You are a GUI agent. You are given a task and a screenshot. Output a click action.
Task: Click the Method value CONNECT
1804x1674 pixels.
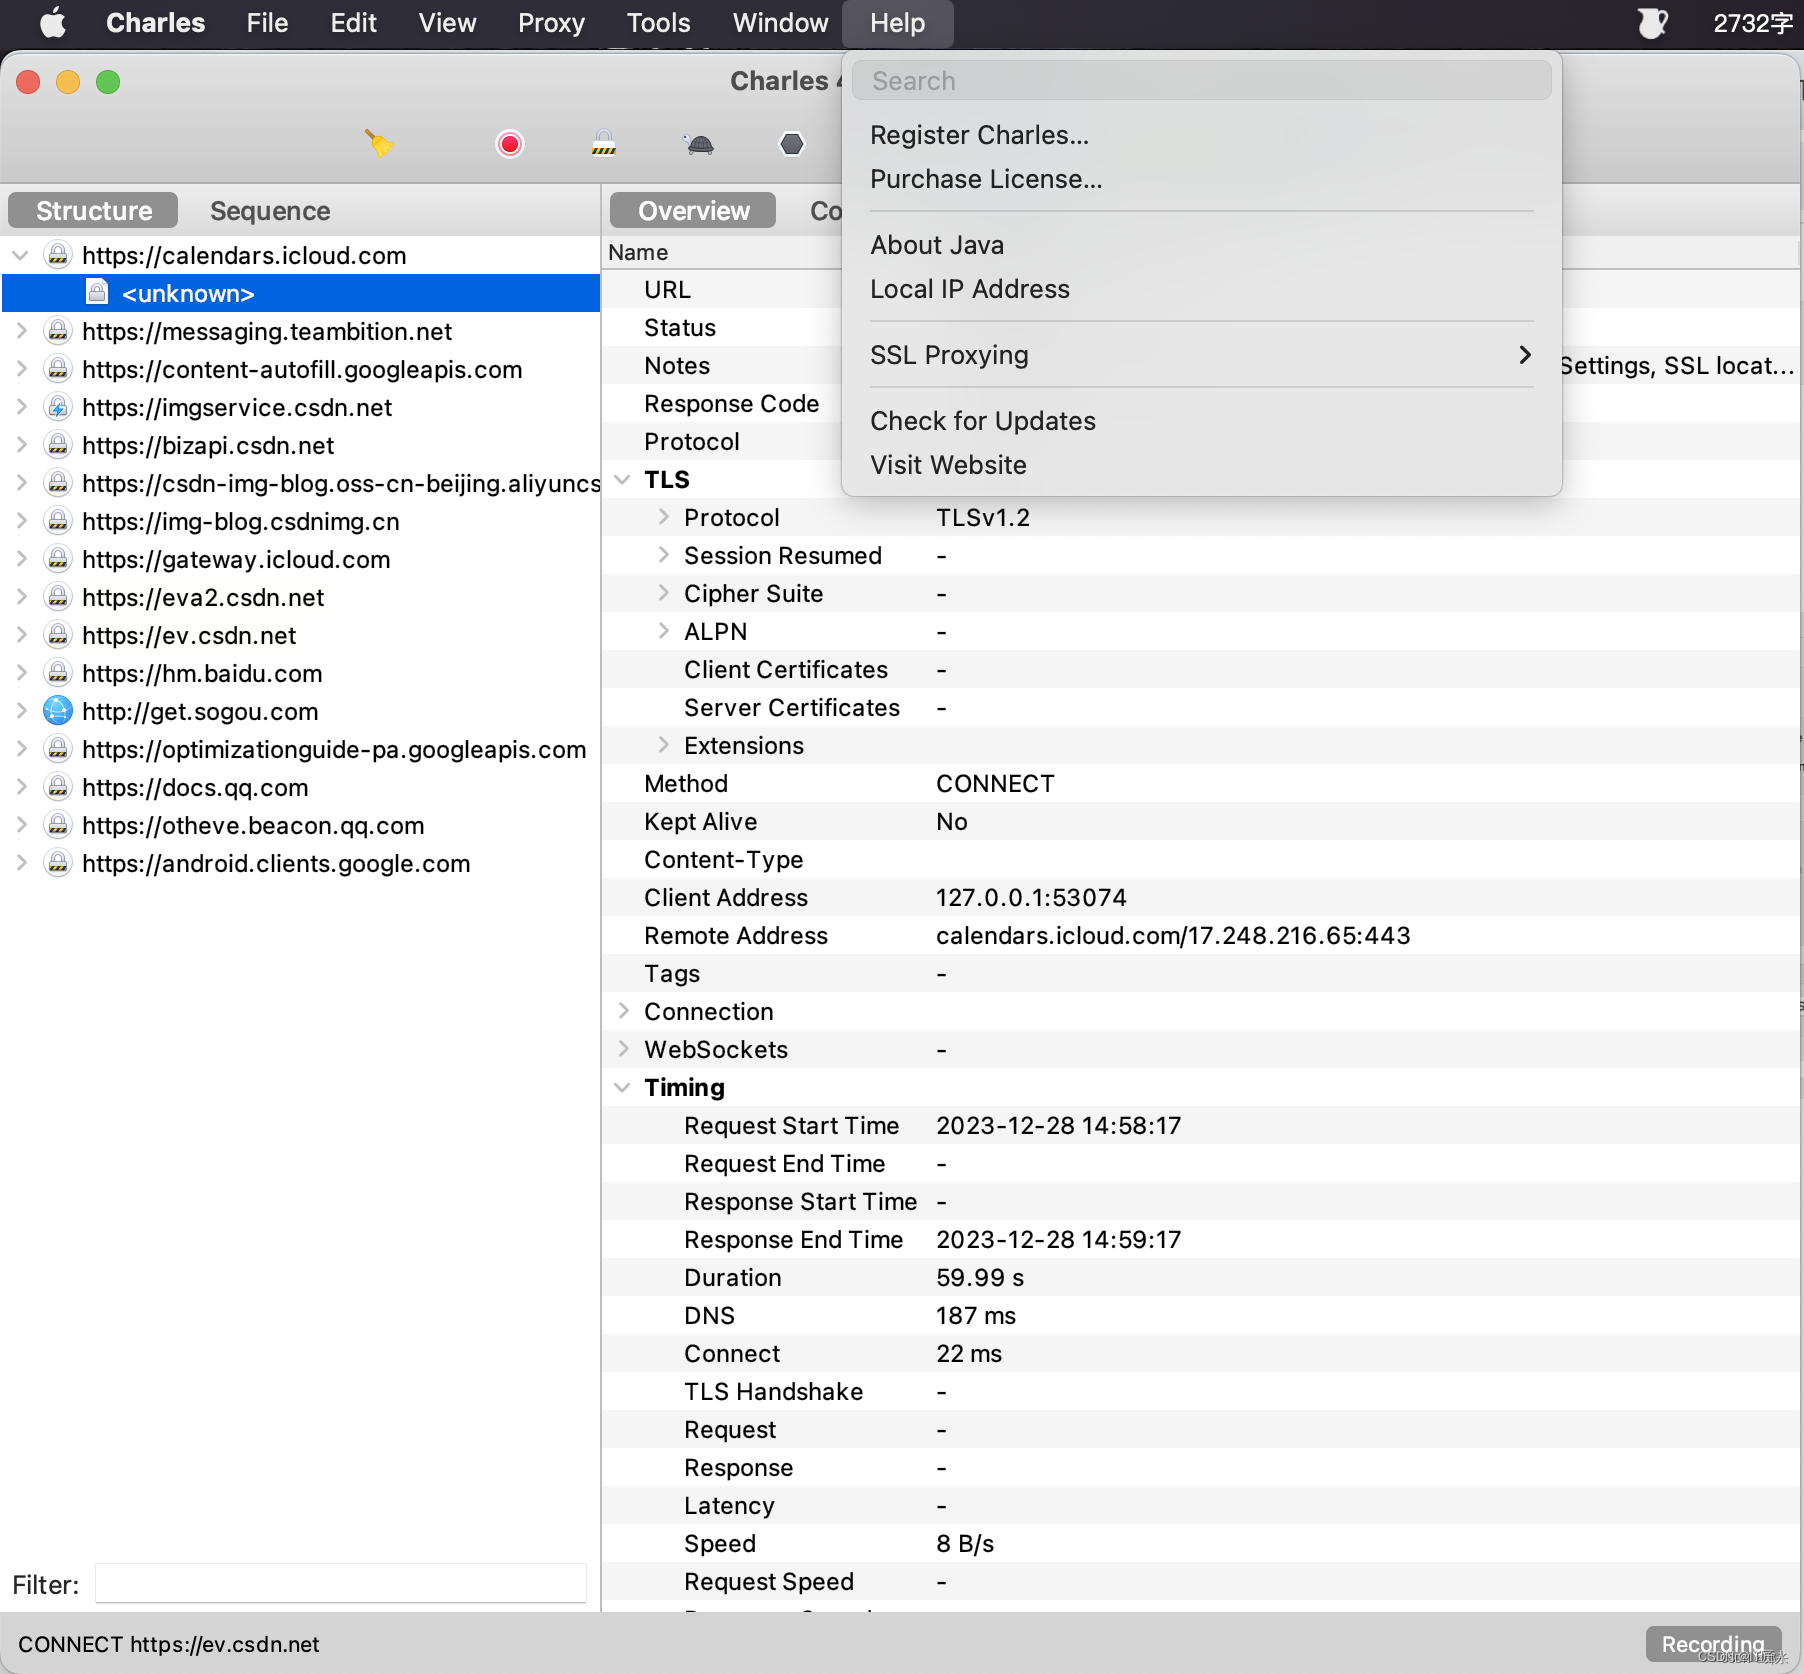(995, 783)
